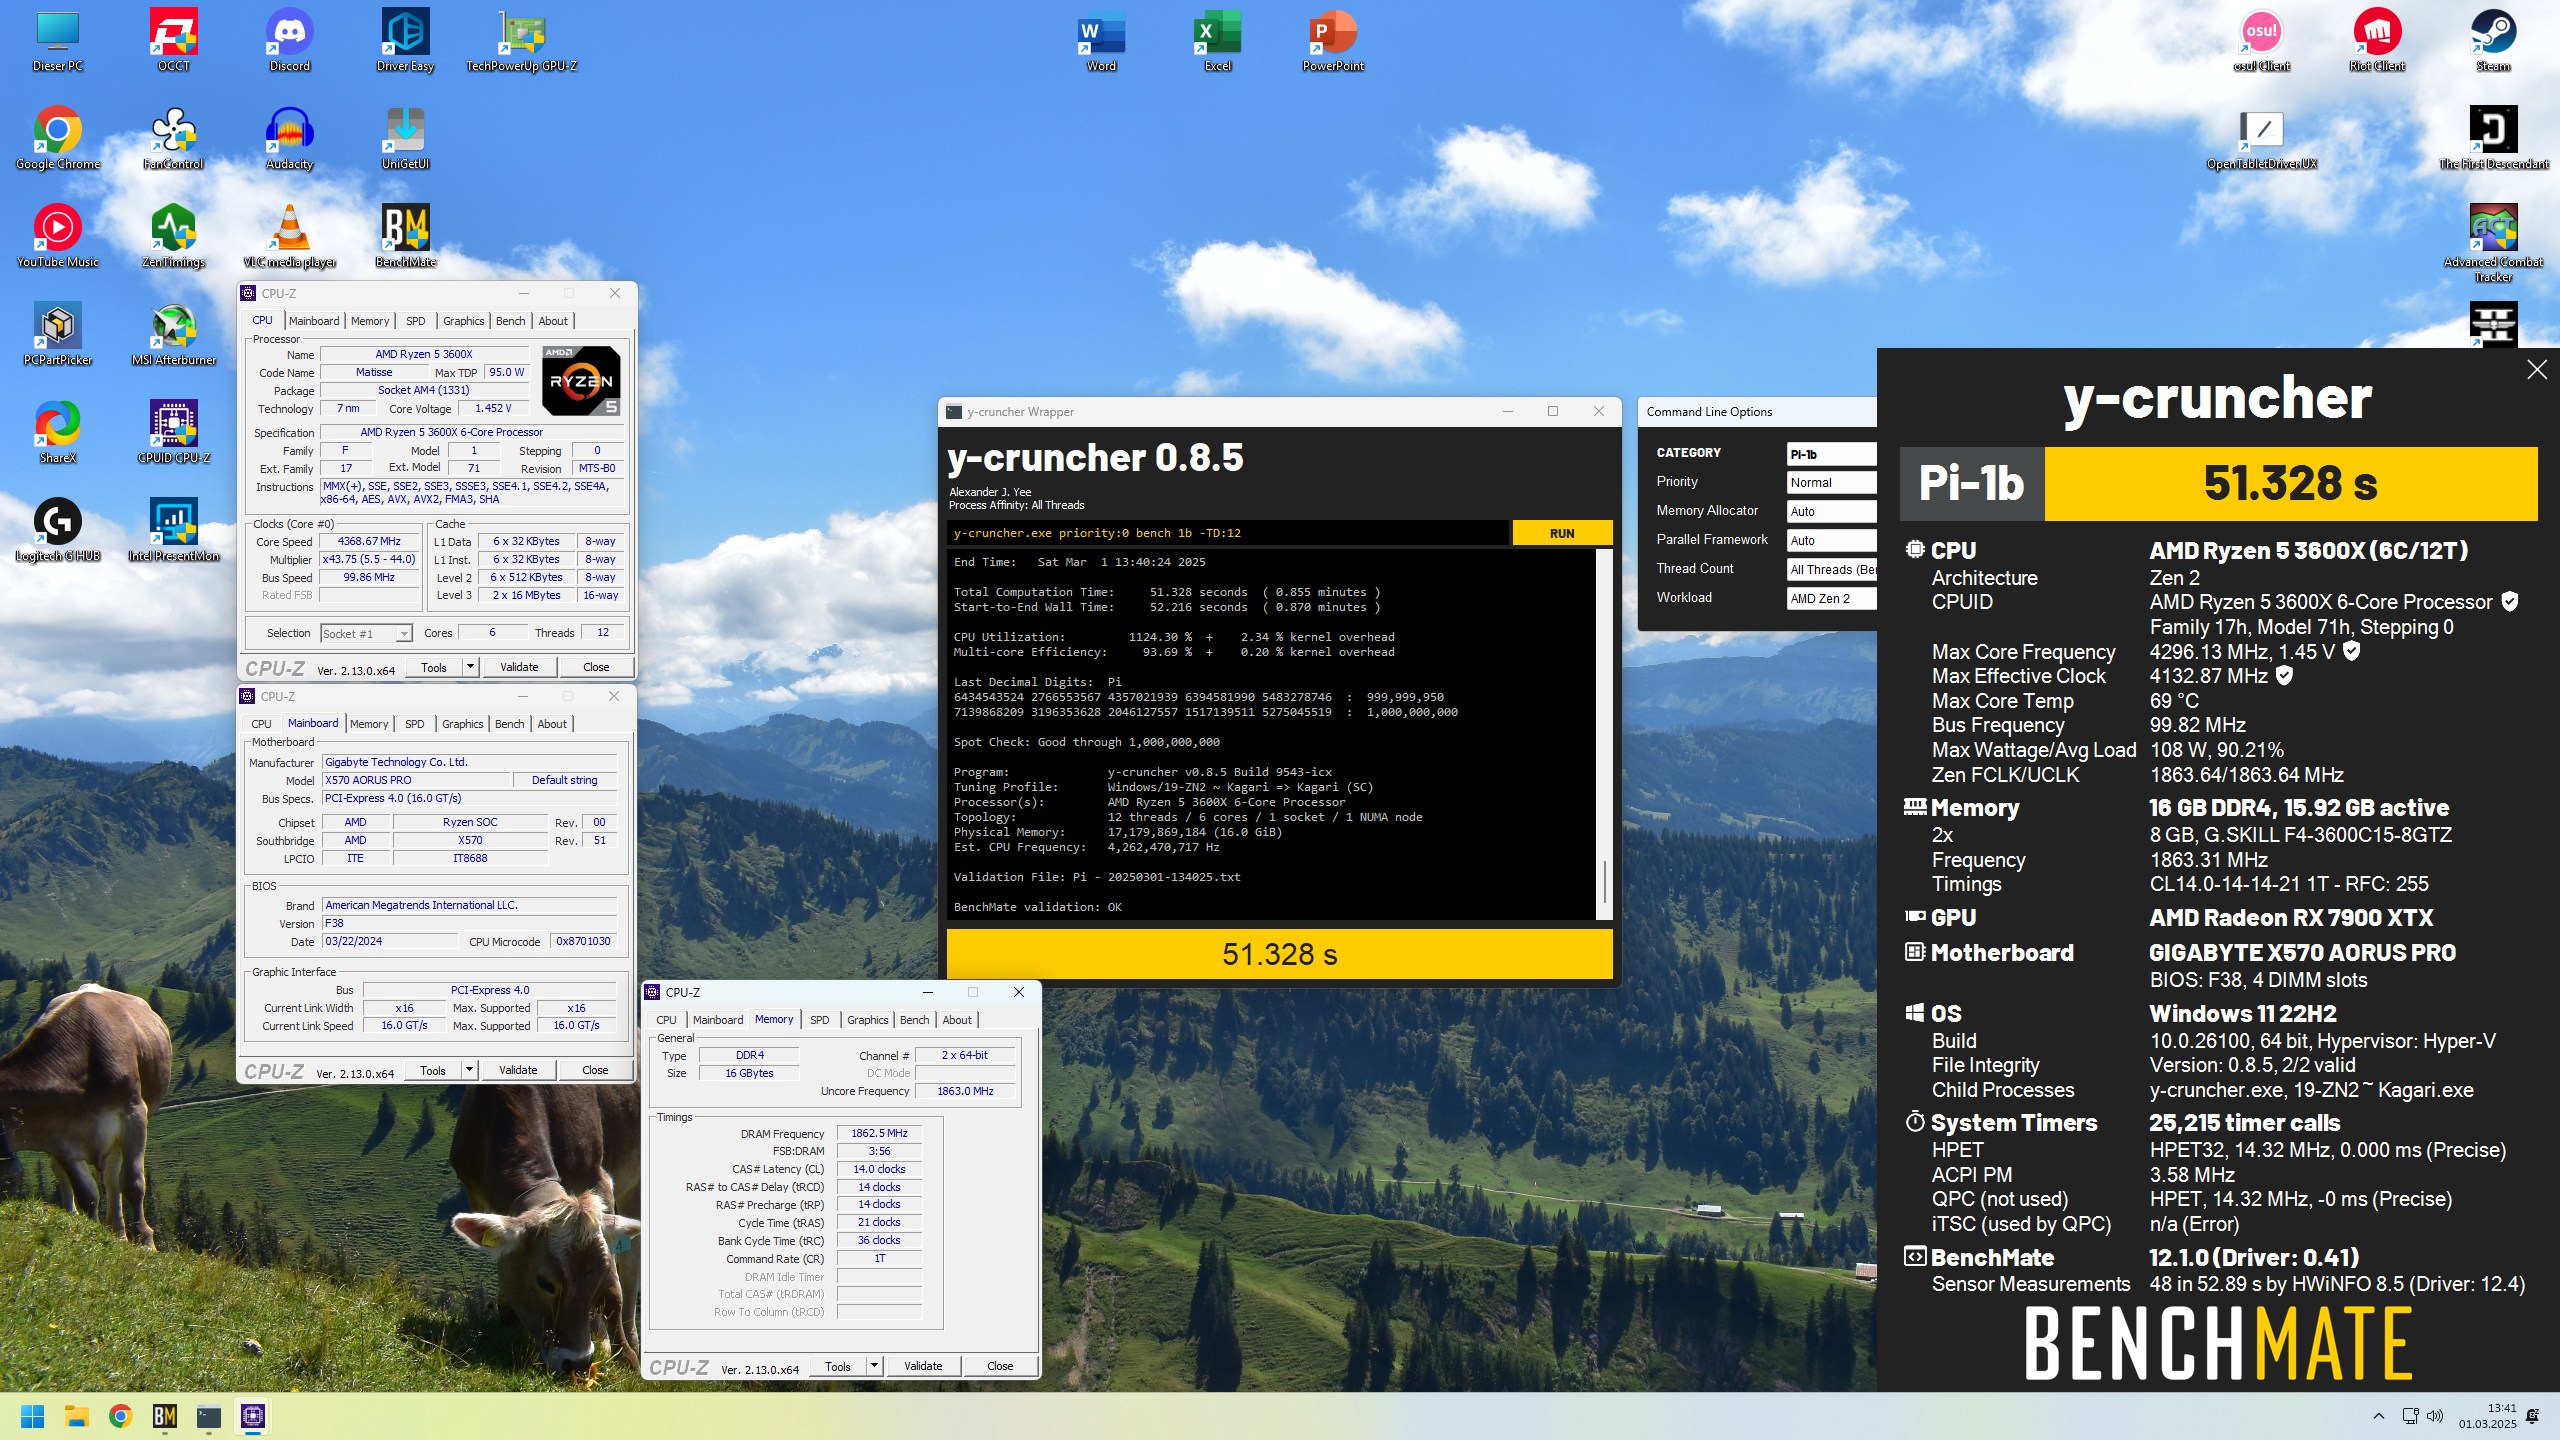Switch to Bench tab in top CPU-Z window
The width and height of the screenshot is (2560, 1440).
tap(510, 321)
